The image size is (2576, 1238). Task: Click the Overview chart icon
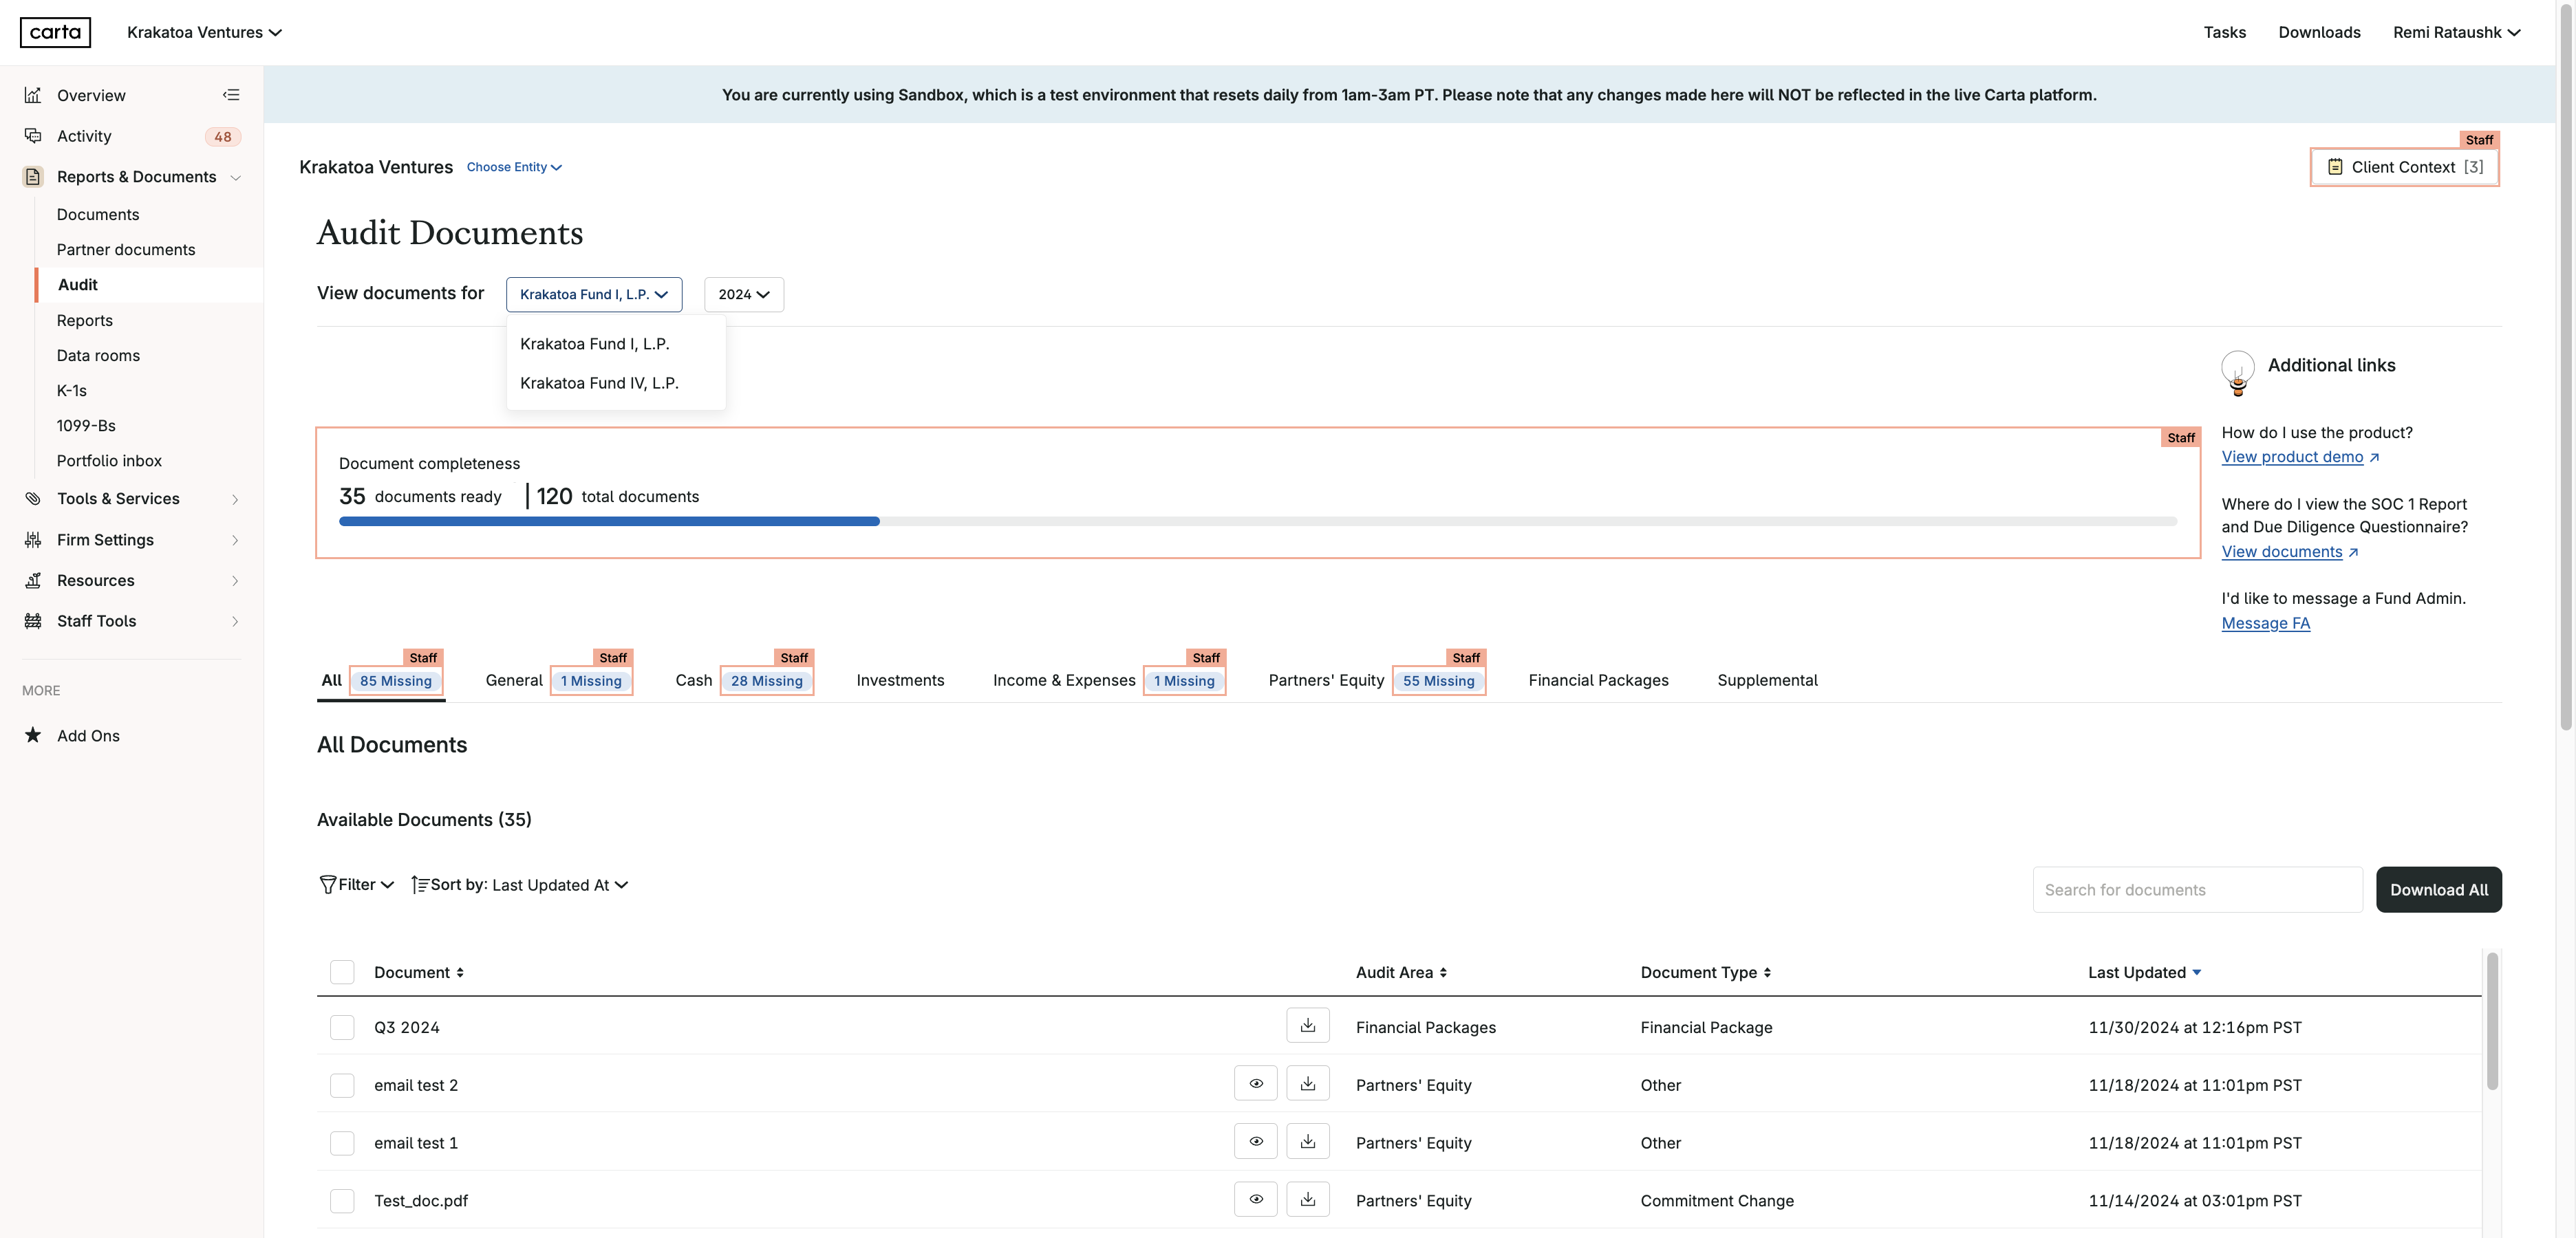click(33, 95)
